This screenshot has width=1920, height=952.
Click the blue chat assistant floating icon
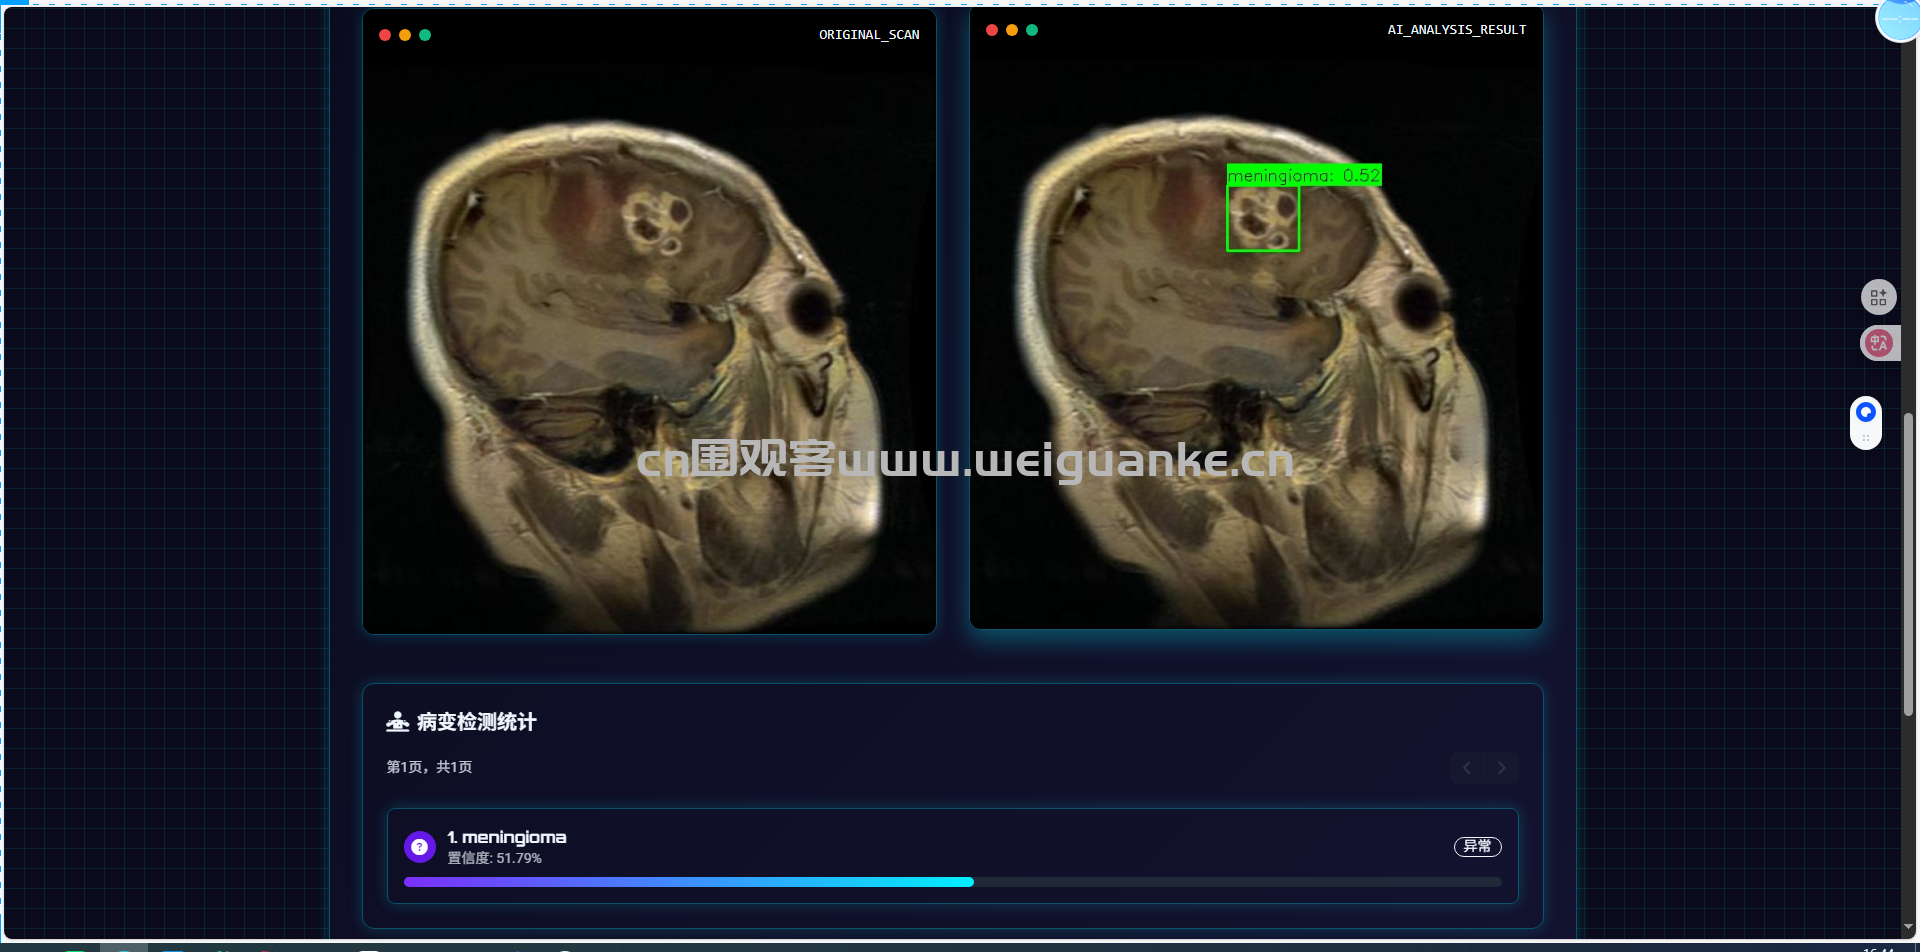pos(1866,412)
